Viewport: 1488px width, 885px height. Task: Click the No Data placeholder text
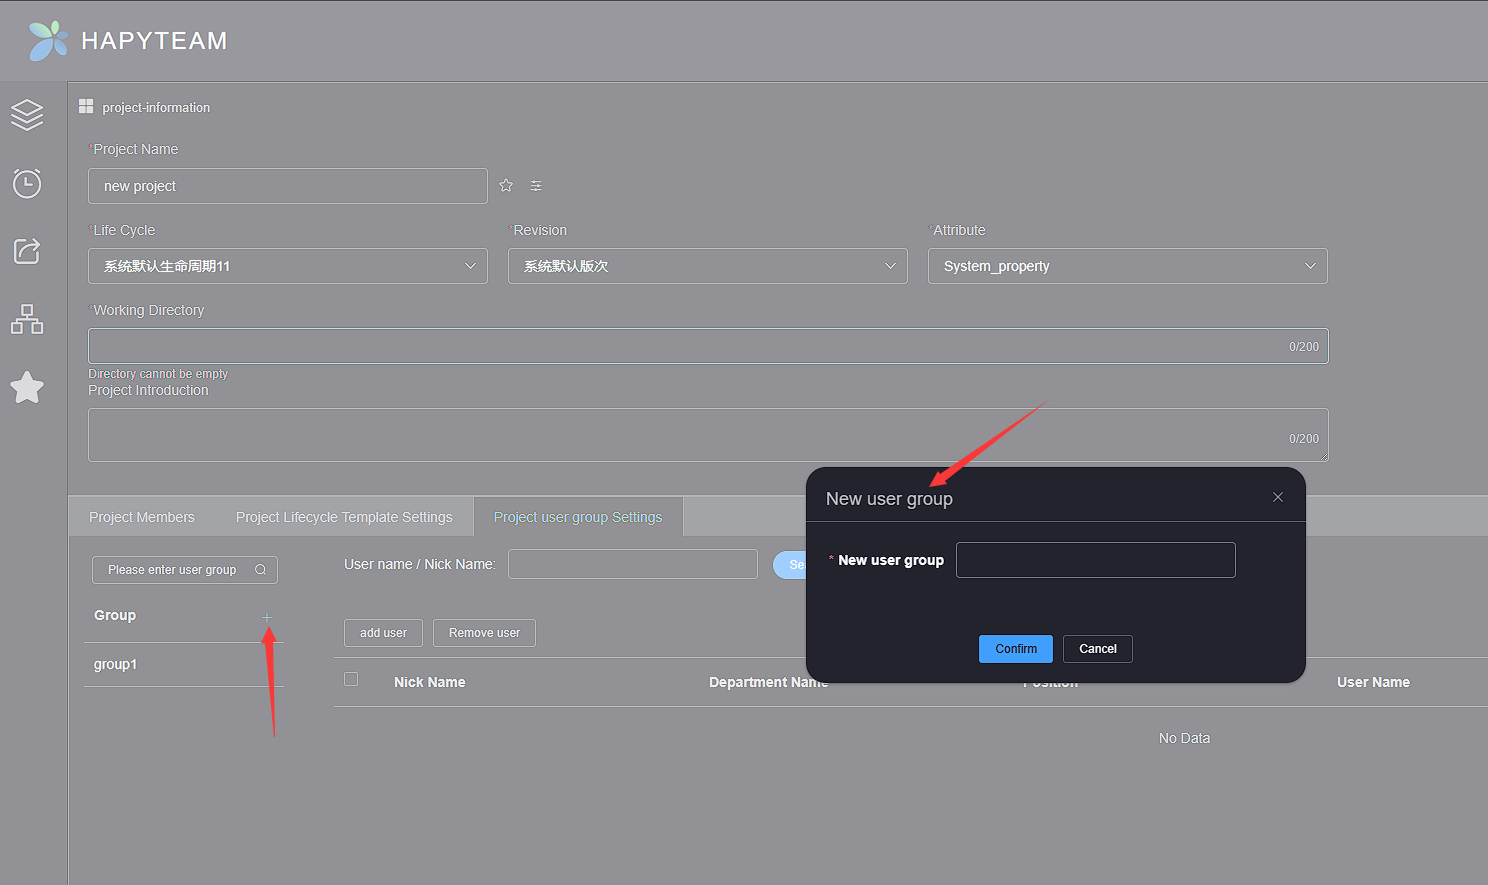pos(1184,738)
